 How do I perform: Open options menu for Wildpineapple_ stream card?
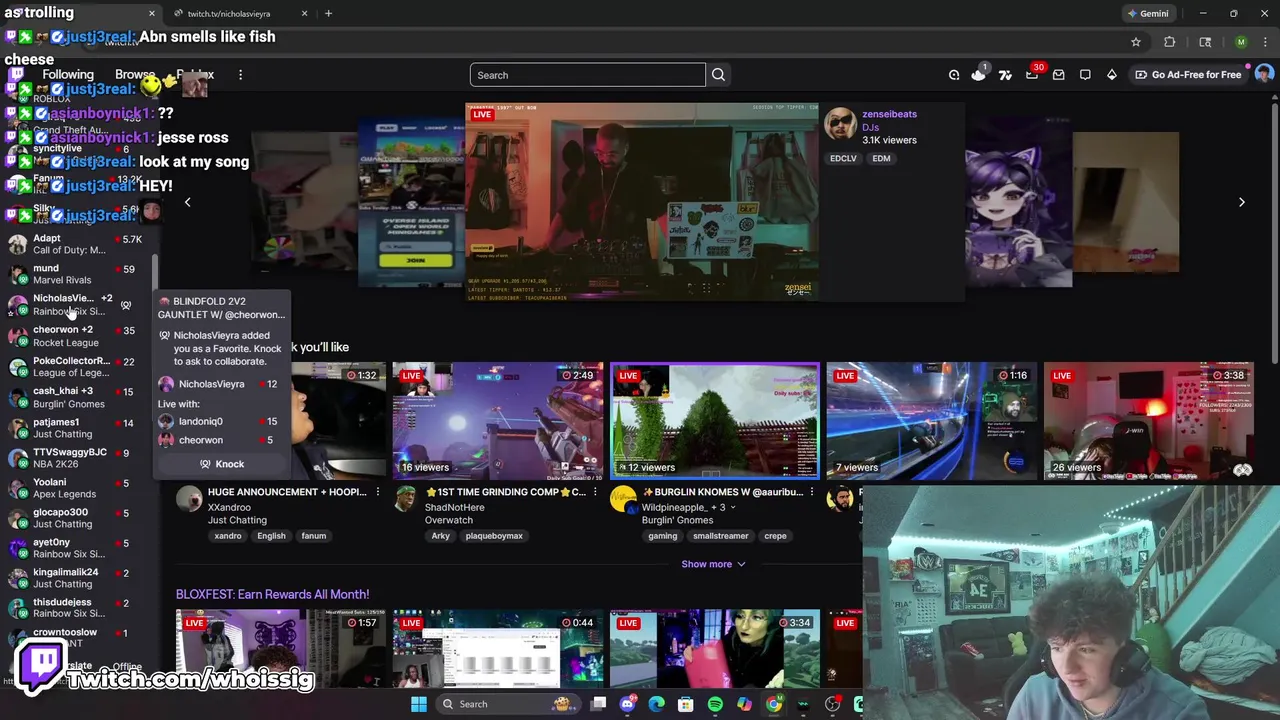click(811, 492)
